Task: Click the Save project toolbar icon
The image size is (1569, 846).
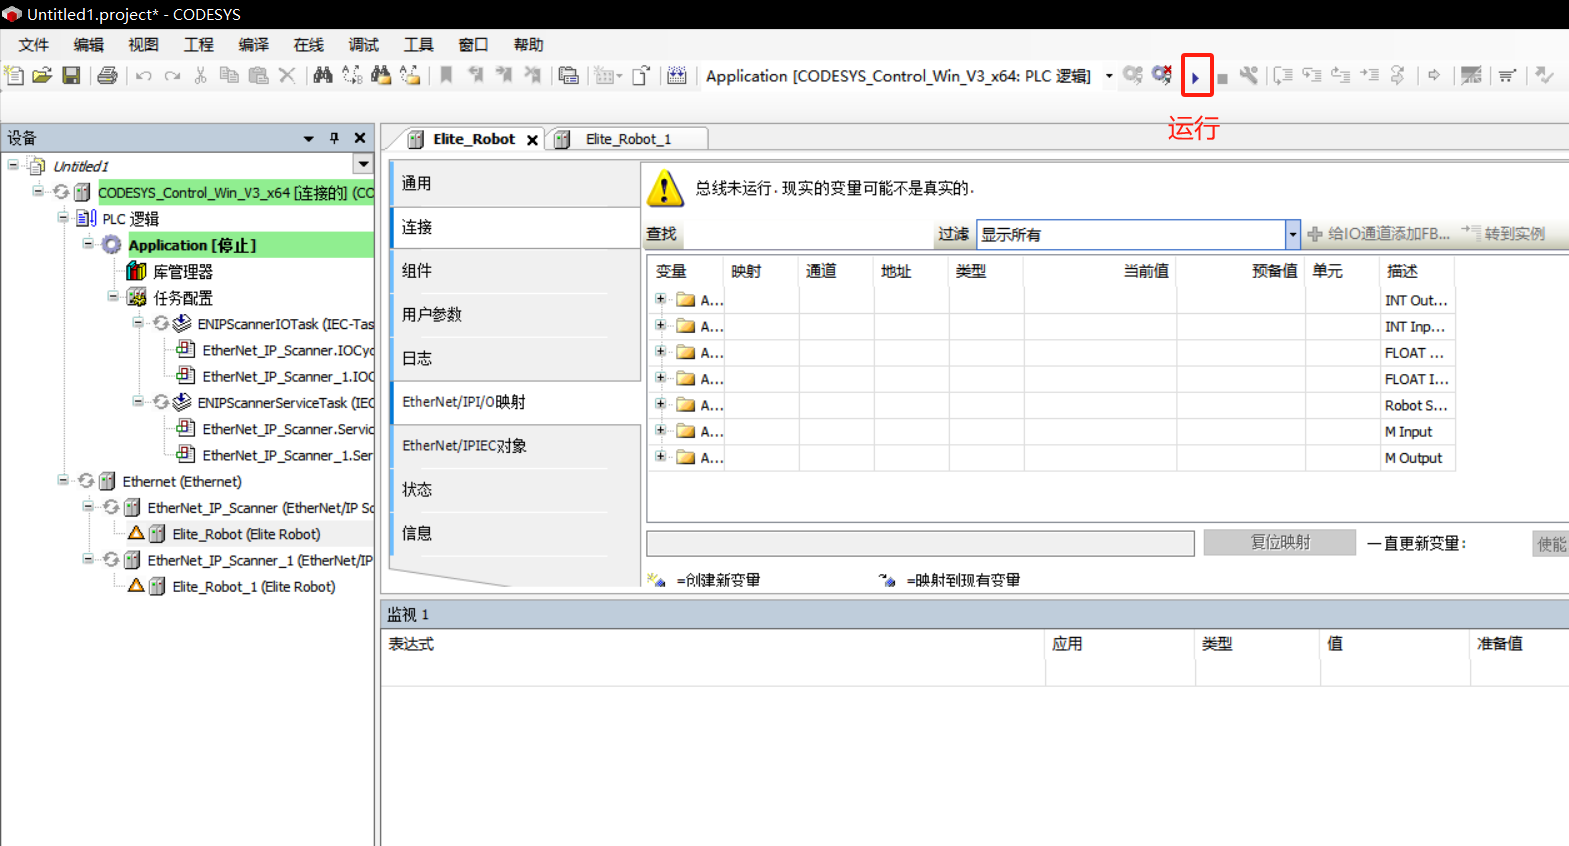Action: tap(71, 75)
